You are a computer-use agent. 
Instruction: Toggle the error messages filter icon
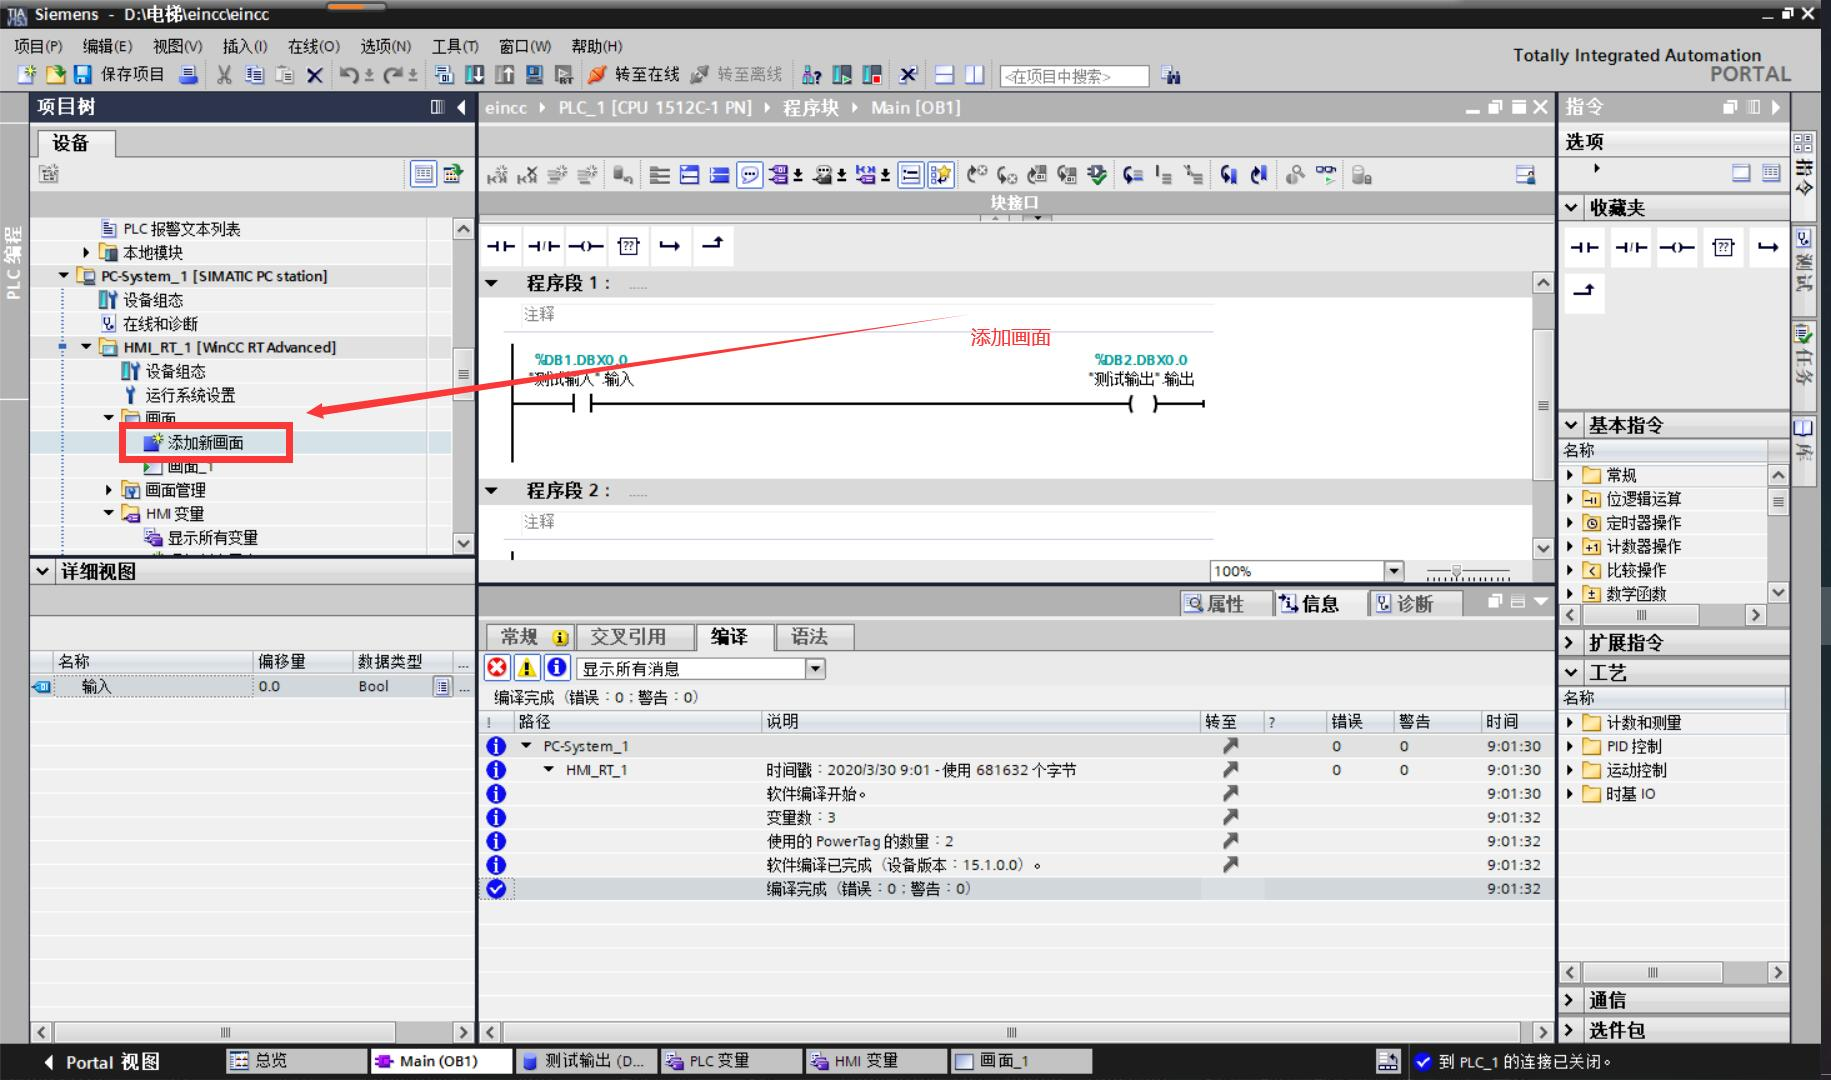pos(497,668)
